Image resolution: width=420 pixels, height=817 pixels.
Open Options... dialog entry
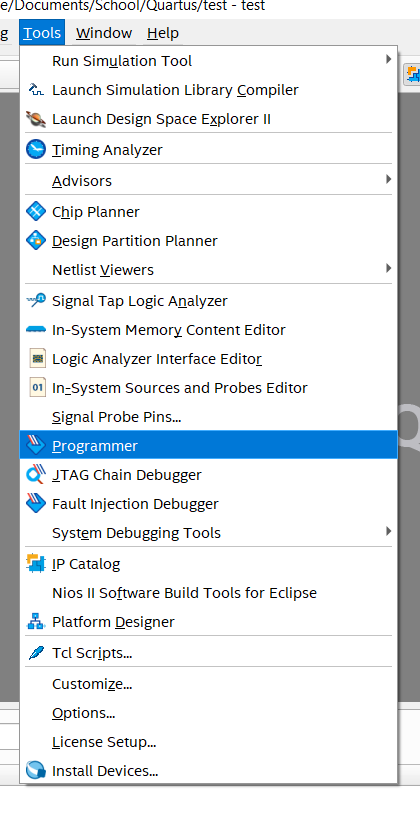(x=208, y=713)
